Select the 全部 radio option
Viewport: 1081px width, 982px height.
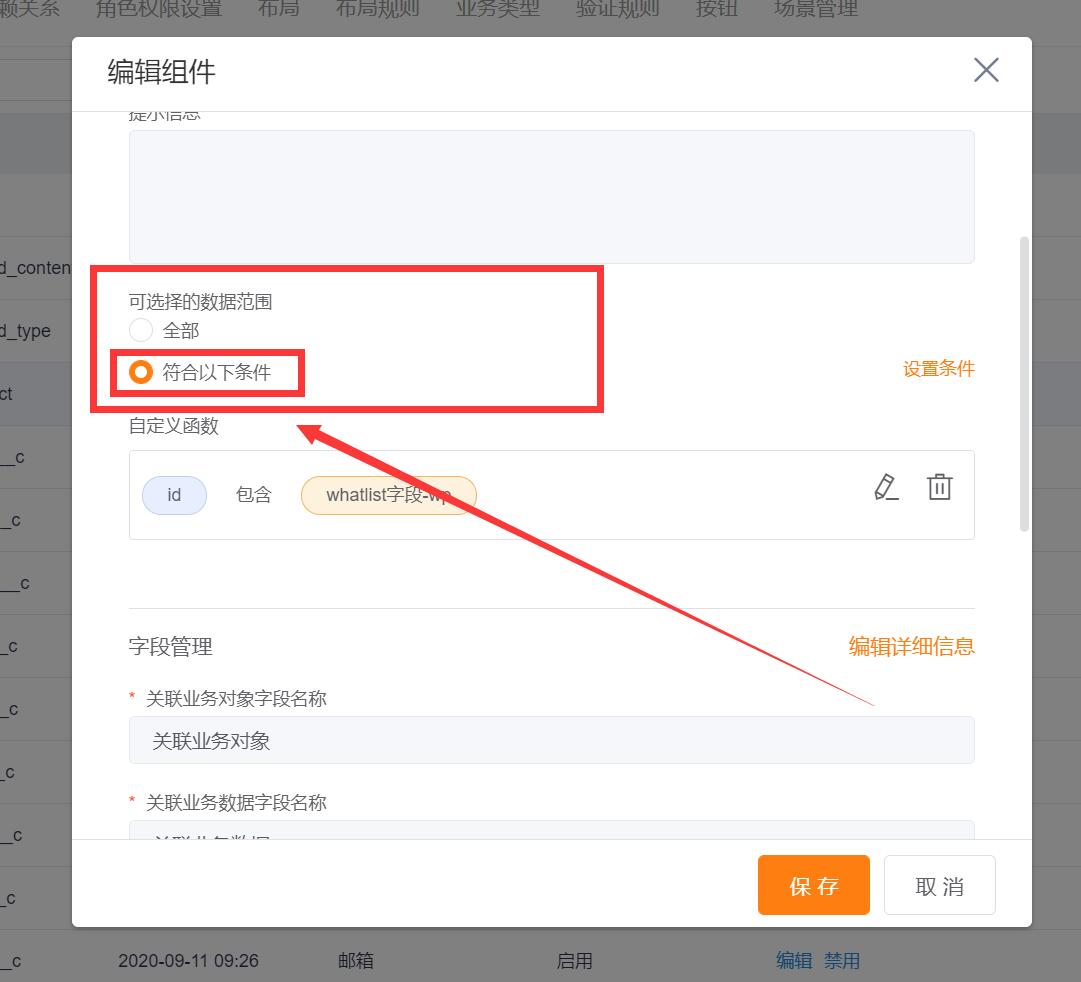(x=141, y=330)
